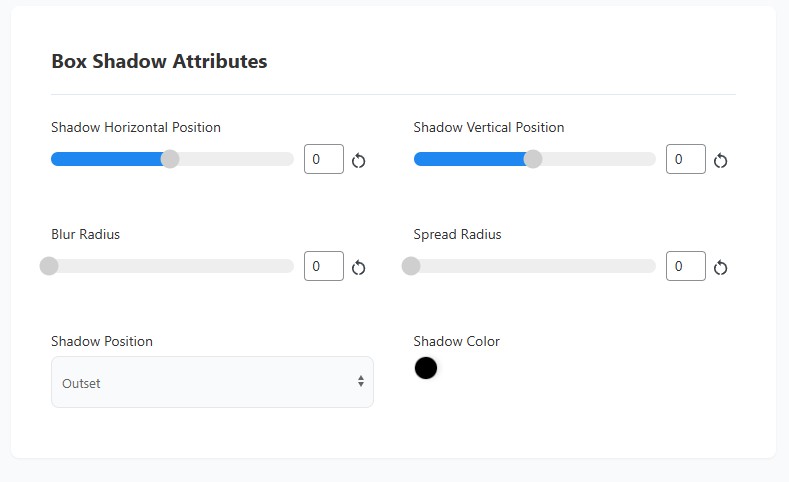
Task: Click the gray unfilled Horizontal Position track
Action: [x=236, y=159]
